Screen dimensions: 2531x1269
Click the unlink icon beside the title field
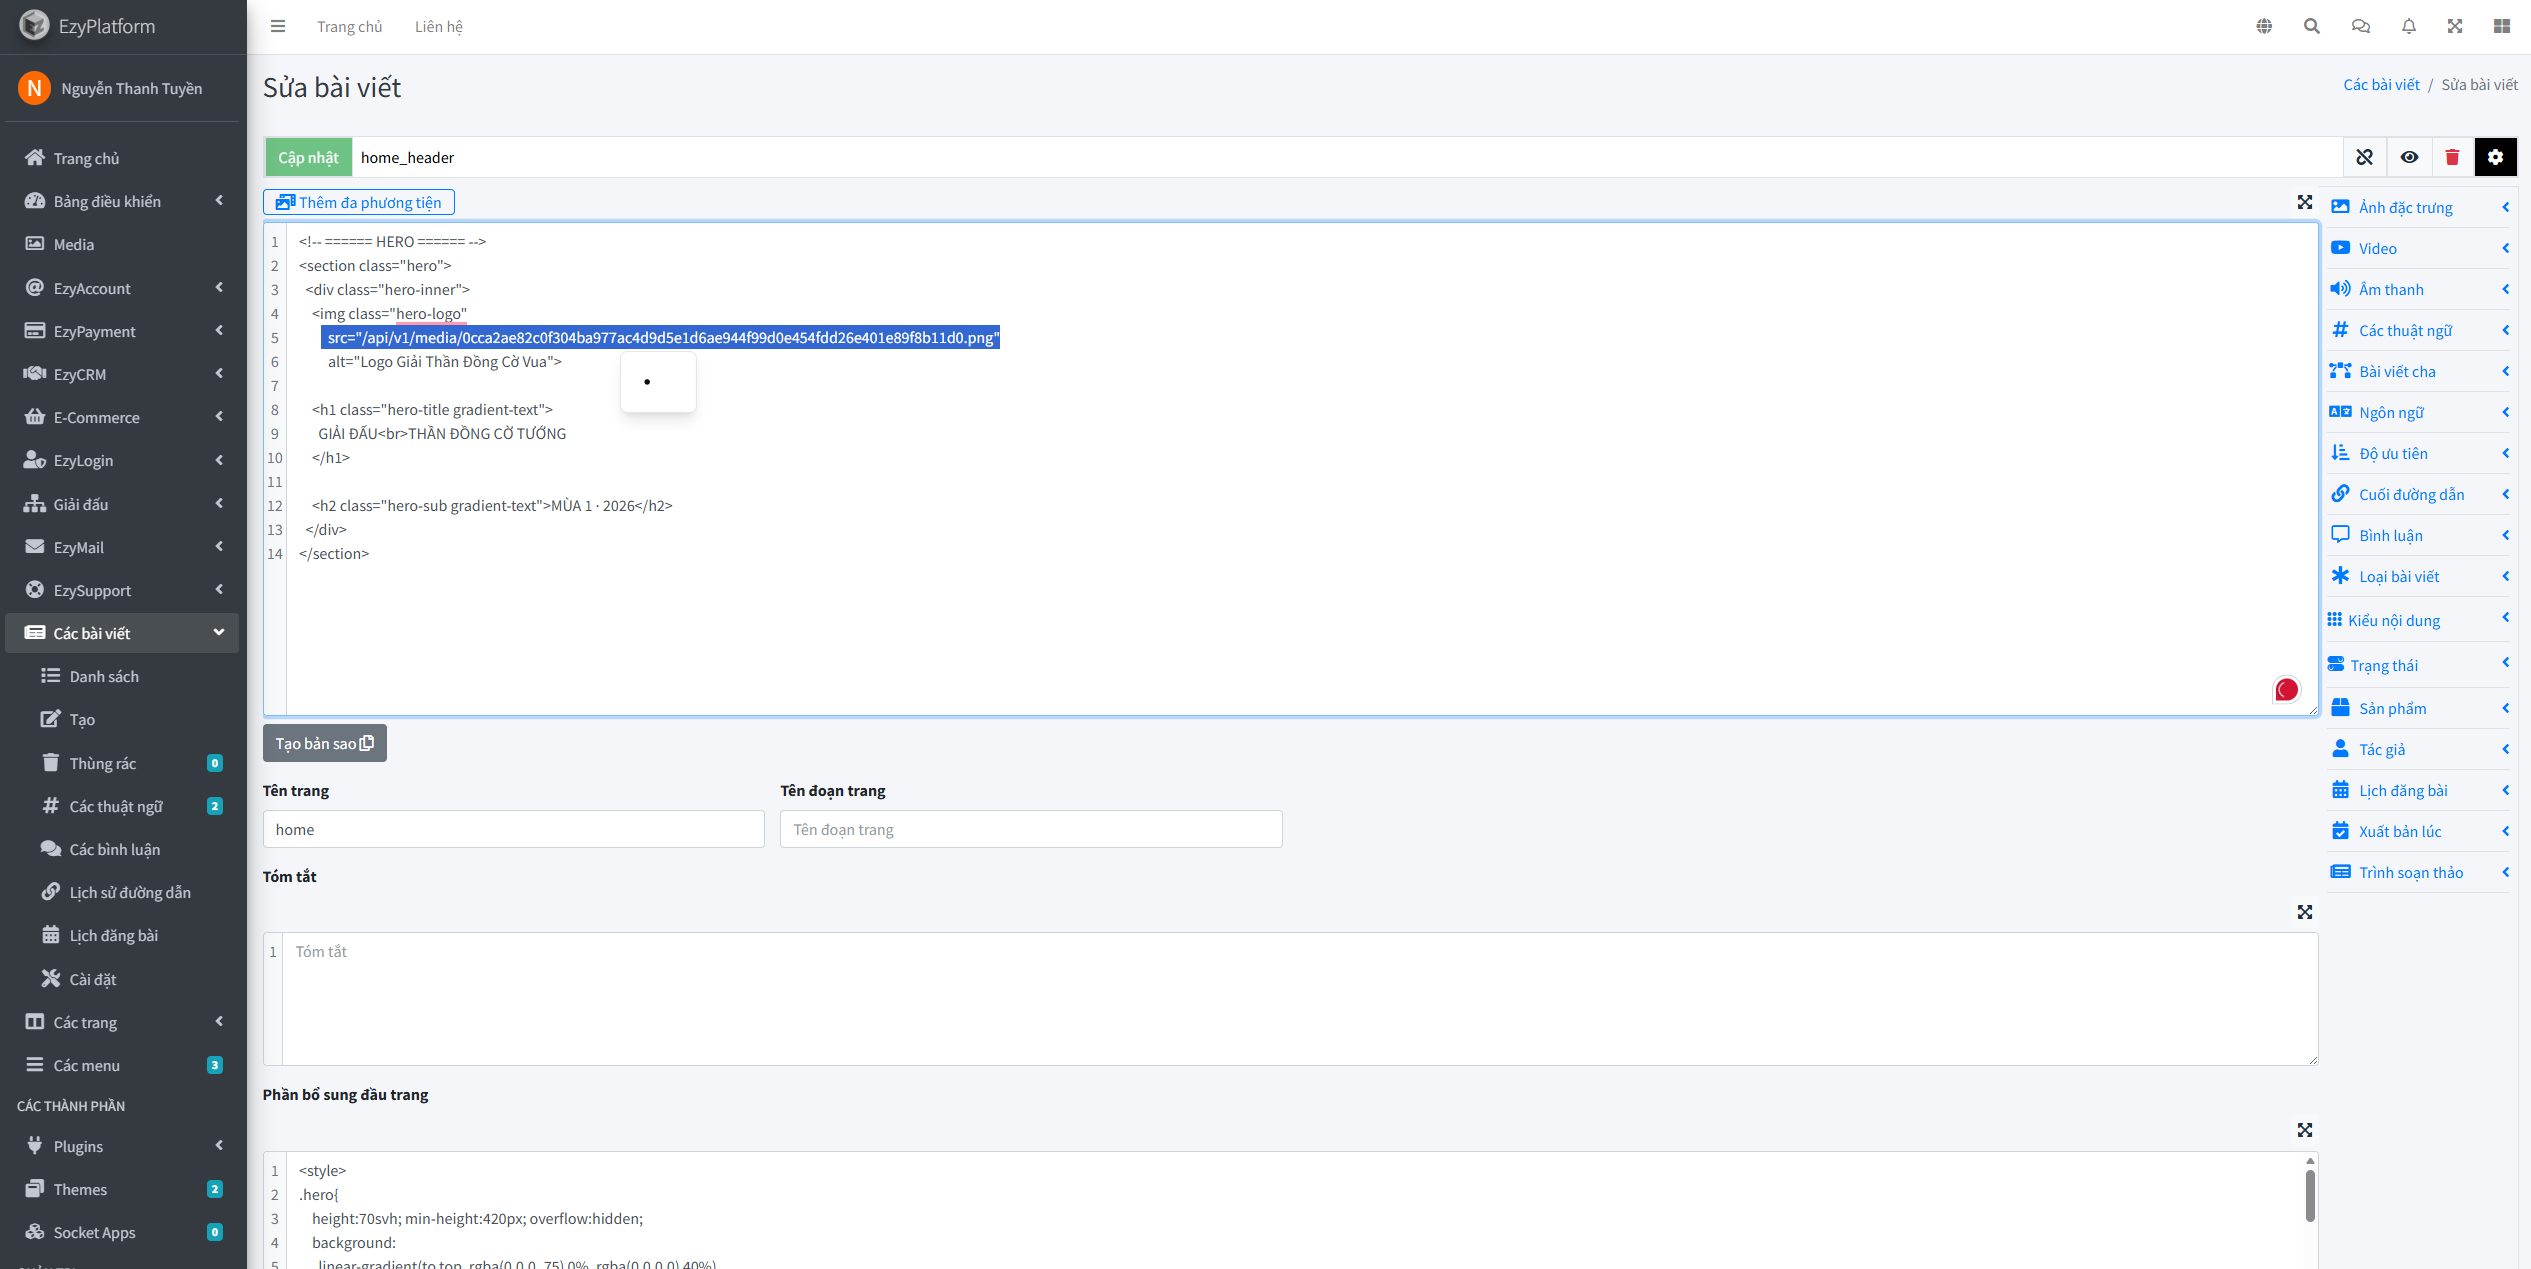pyautogui.click(x=2364, y=157)
